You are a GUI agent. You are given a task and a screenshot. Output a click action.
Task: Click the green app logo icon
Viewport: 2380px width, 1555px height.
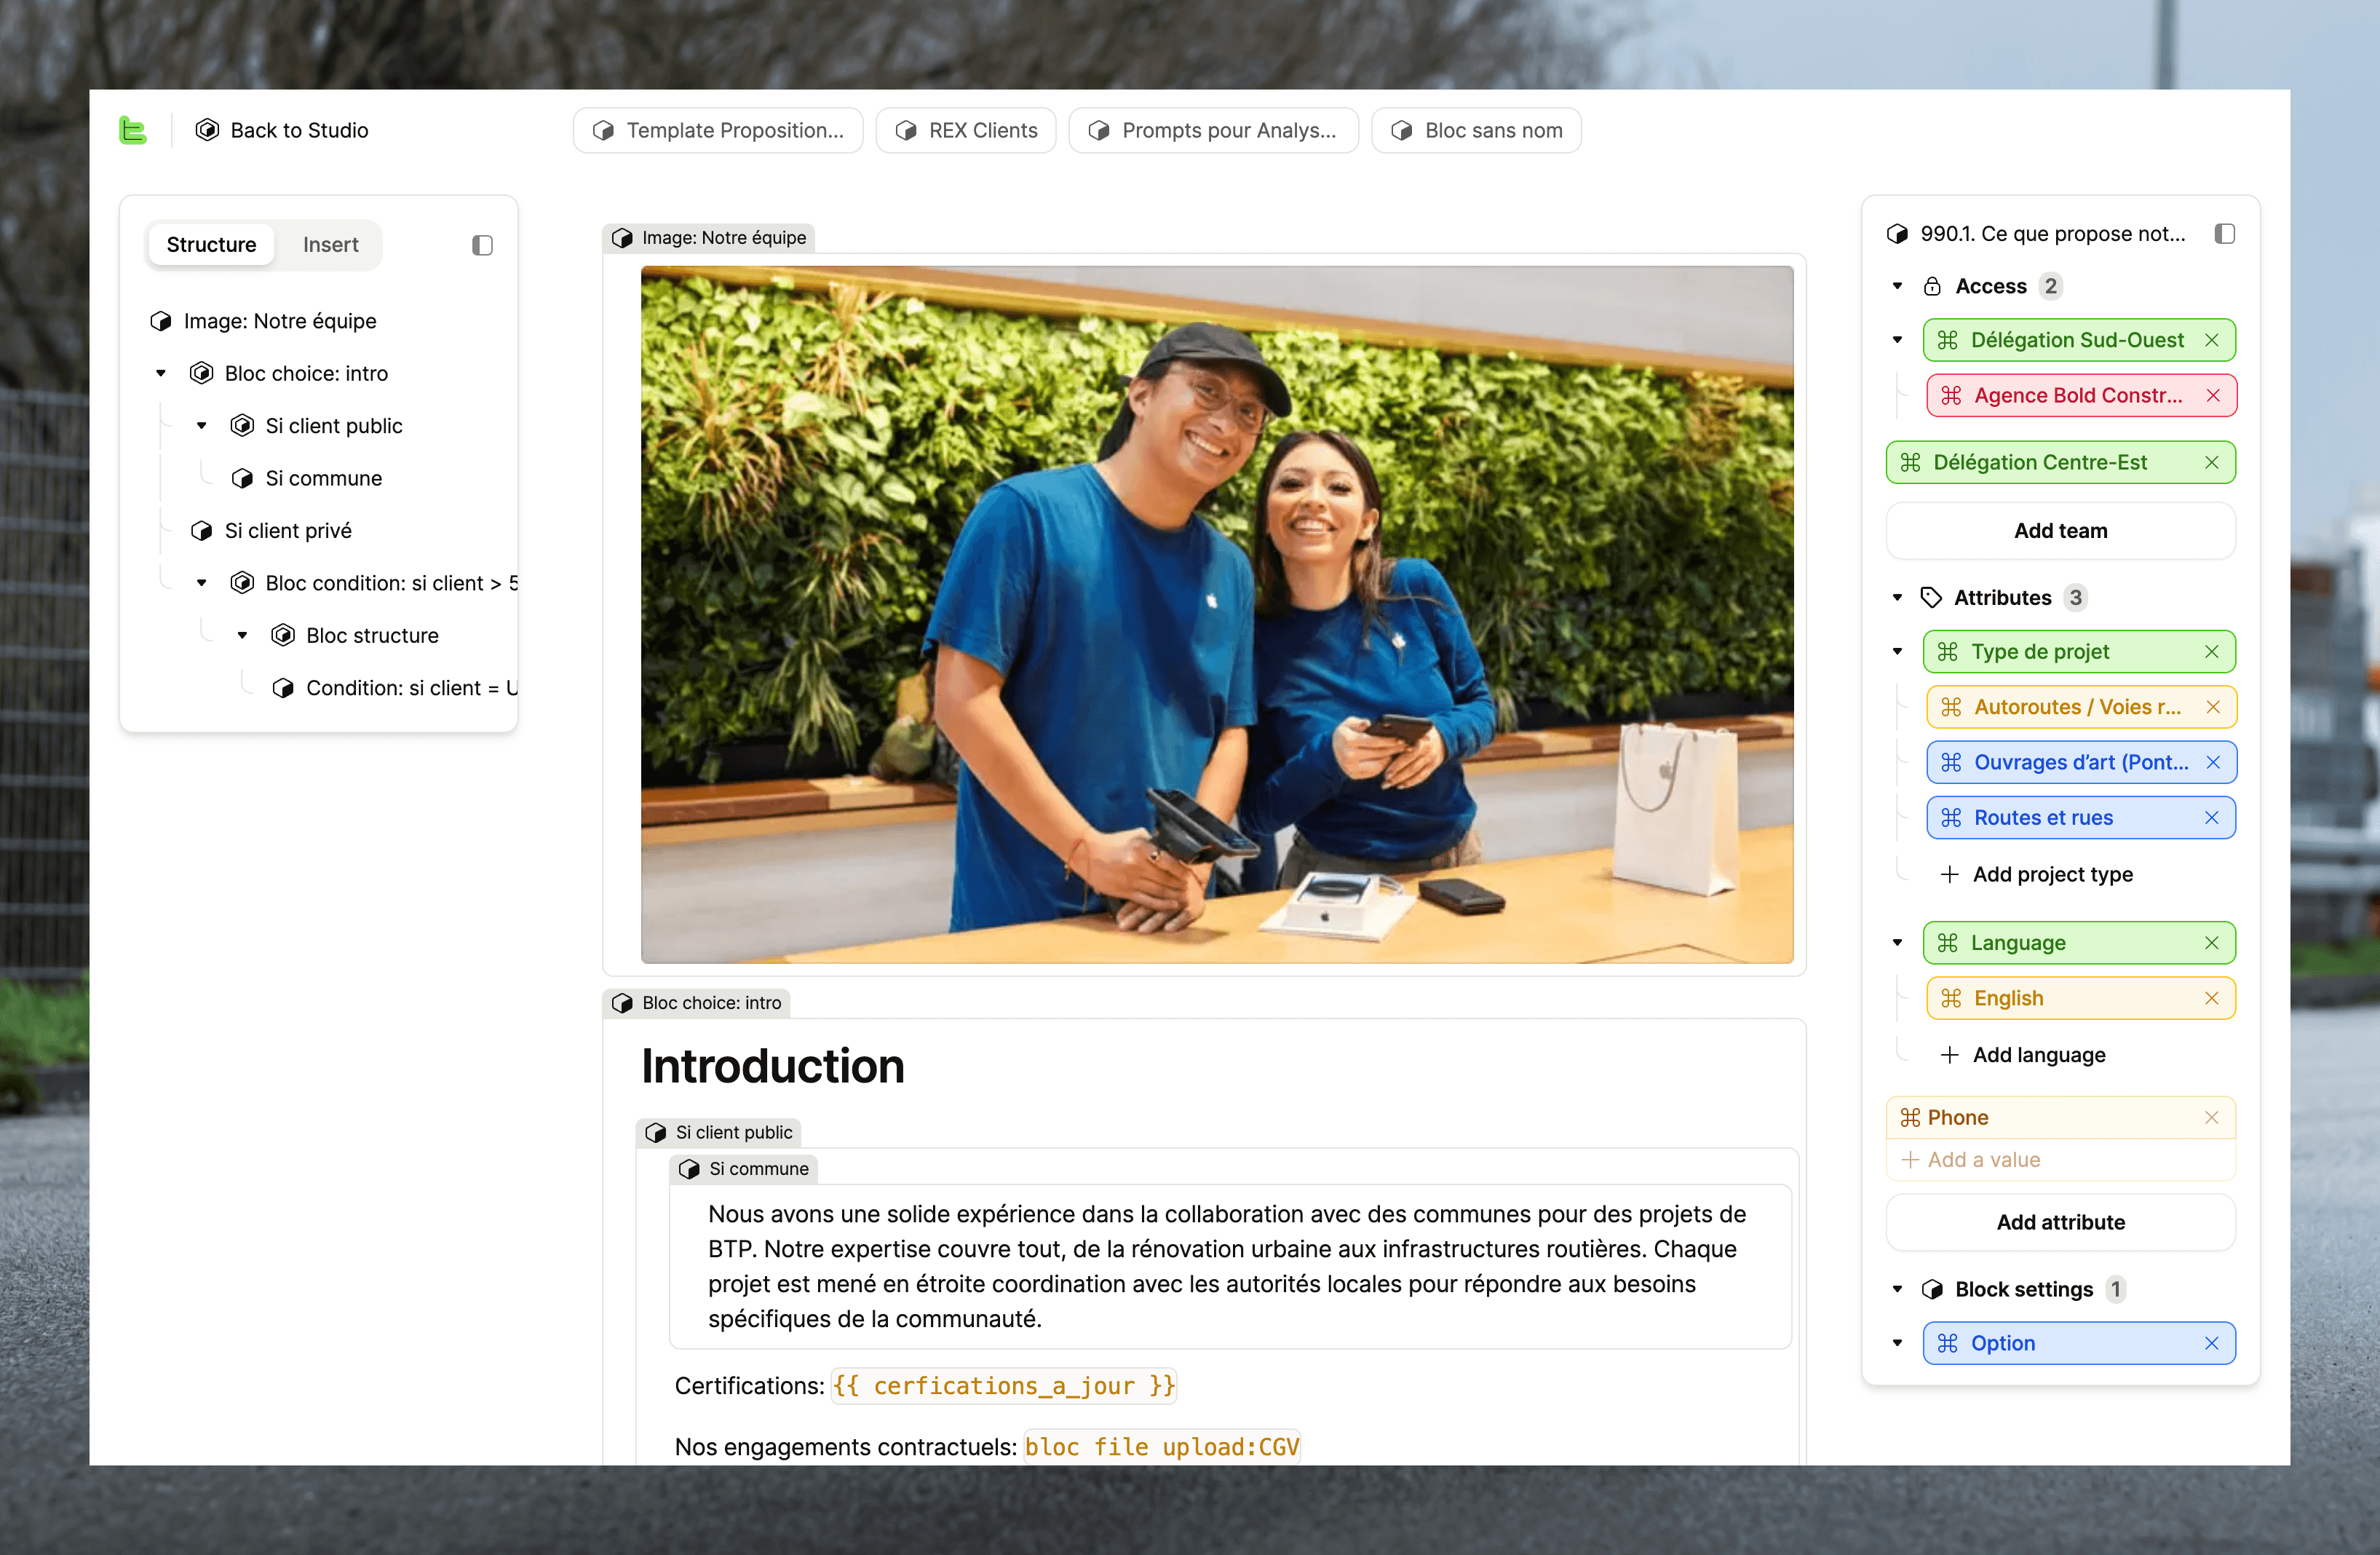click(x=133, y=130)
